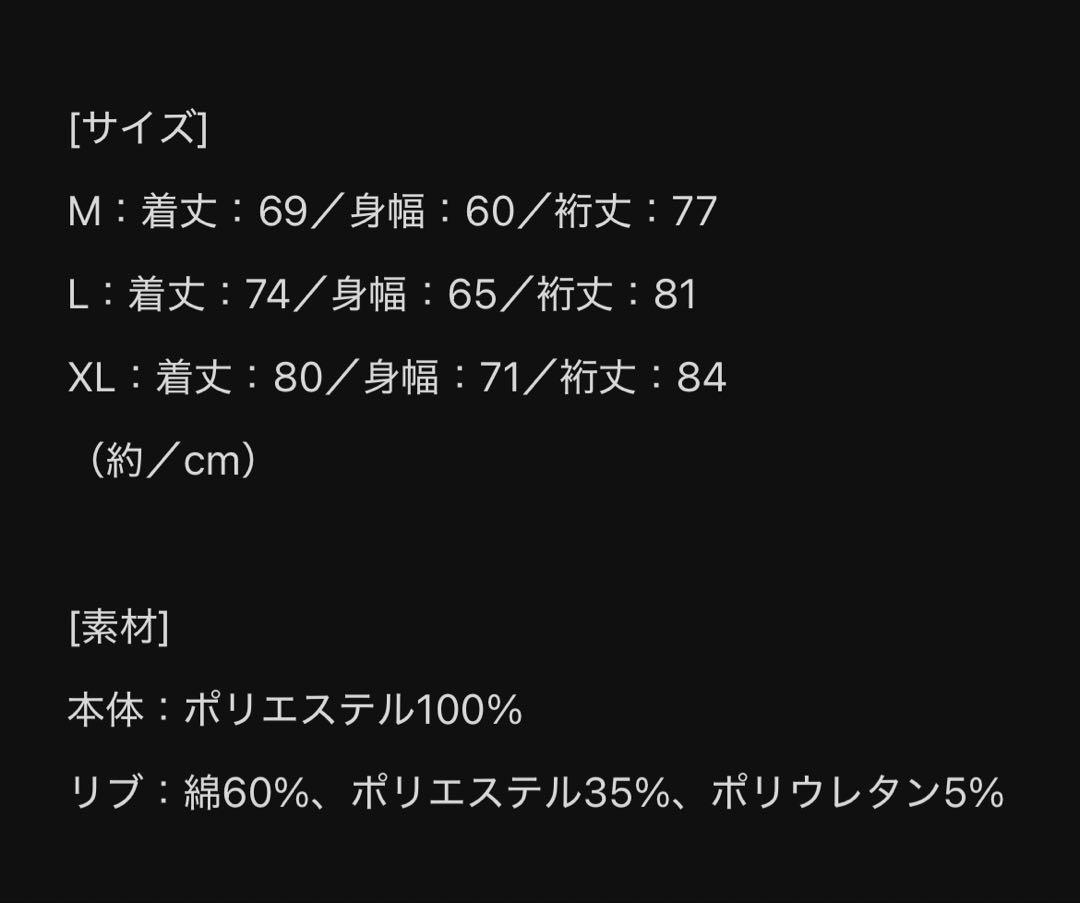Click the XL 着丈：80 value
The image size is (1080, 903).
tap(239, 377)
